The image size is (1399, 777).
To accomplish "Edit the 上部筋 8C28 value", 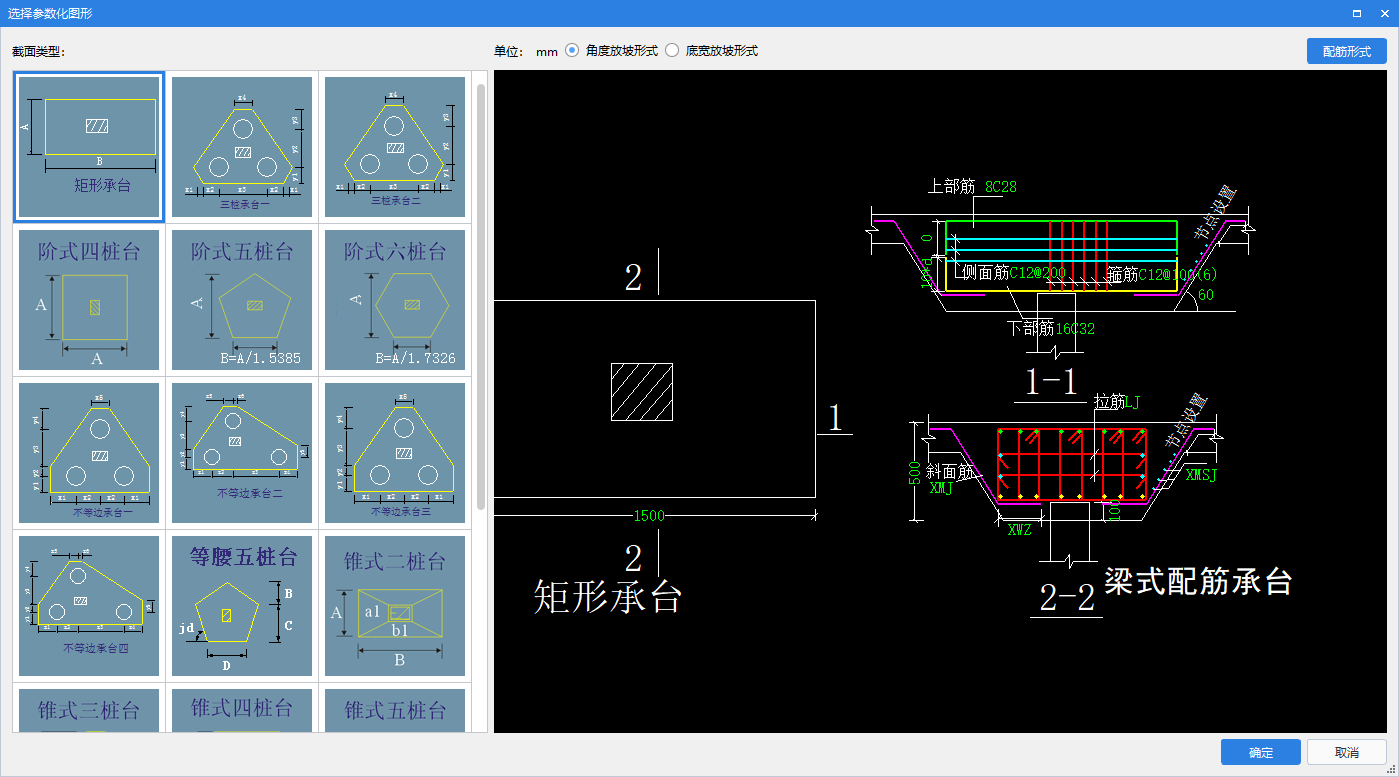I will pos(1001,186).
